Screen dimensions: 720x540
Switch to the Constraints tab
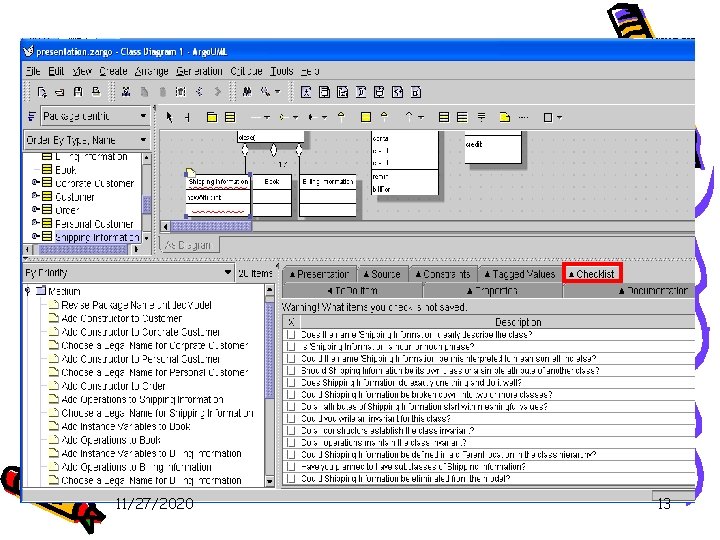tap(443, 274)
